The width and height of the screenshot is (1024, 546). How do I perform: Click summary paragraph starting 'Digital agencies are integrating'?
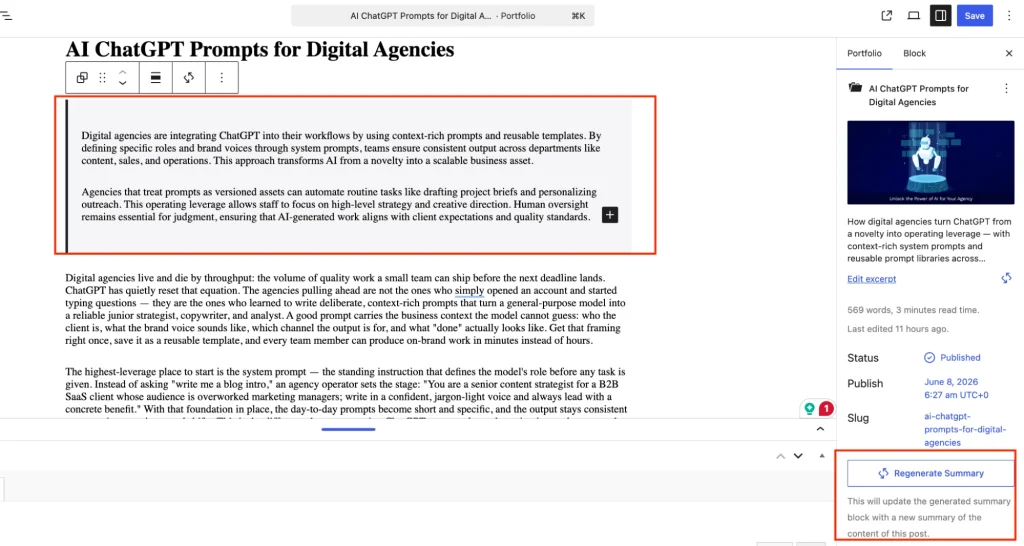tap(341, 148)
